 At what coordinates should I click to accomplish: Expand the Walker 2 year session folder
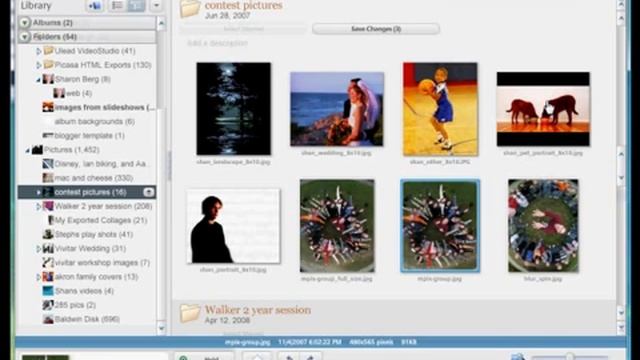click(38, 207)
